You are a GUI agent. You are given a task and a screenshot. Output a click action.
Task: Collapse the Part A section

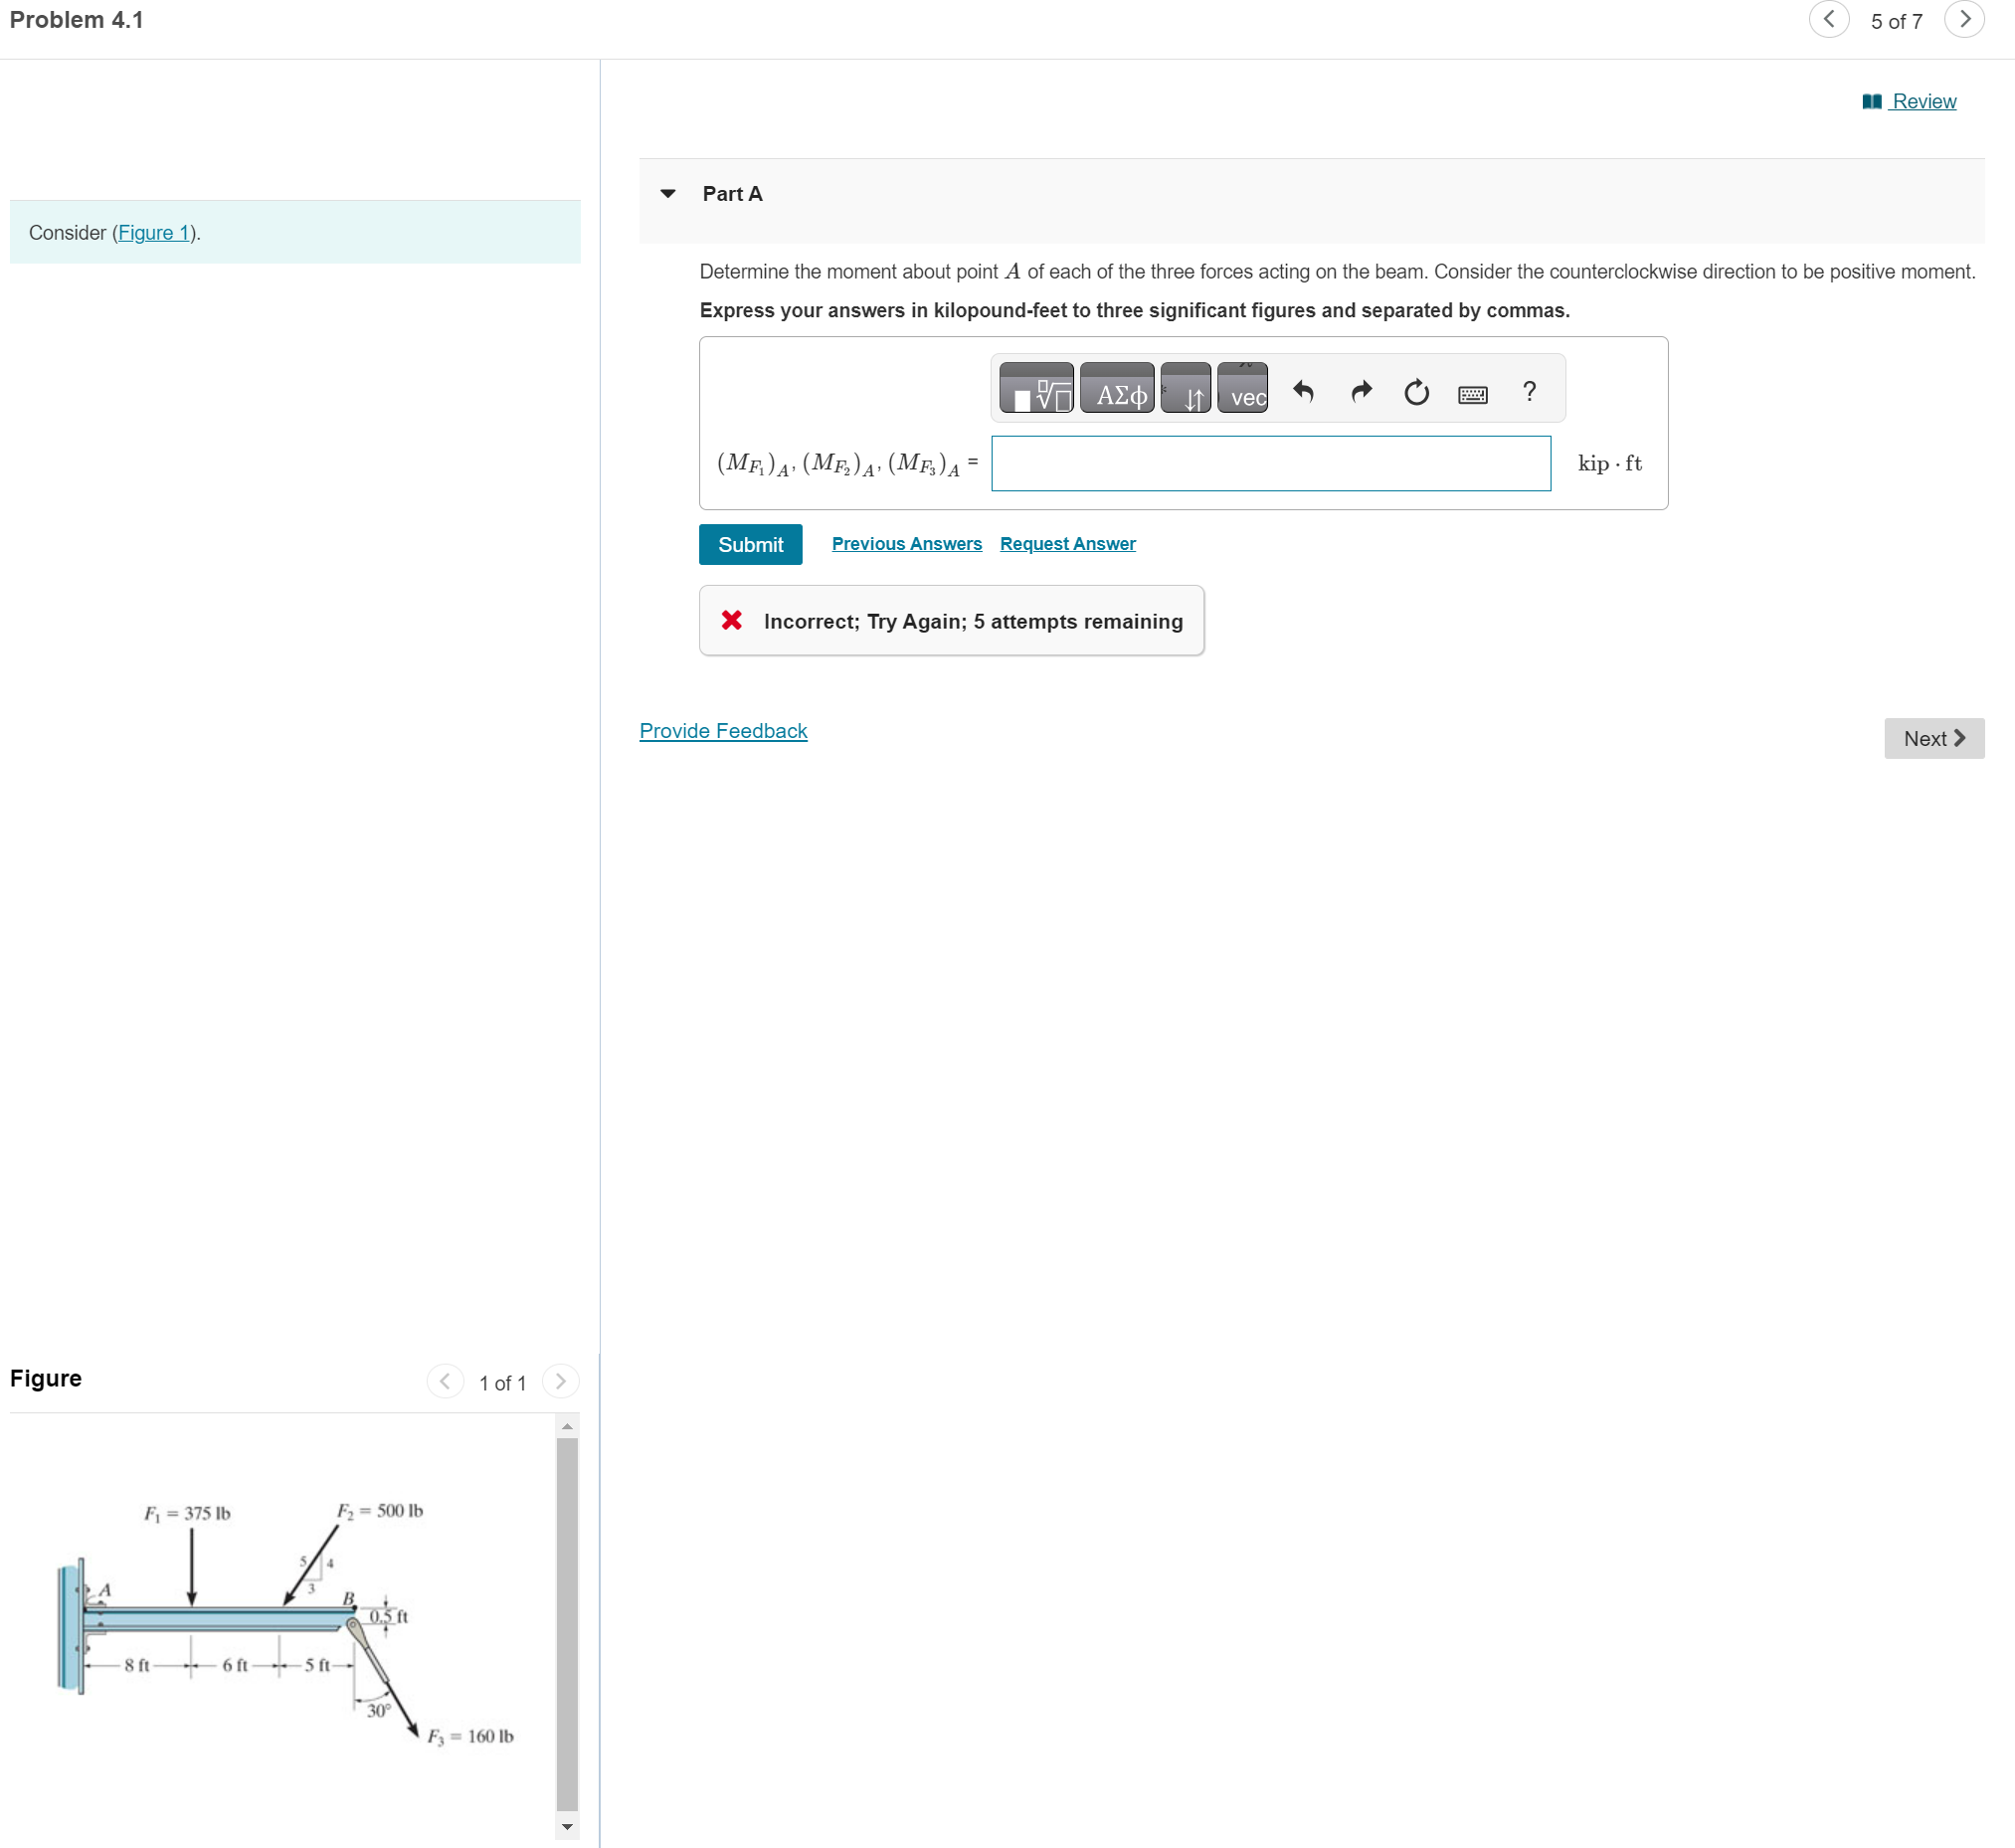tap(668, 194)
